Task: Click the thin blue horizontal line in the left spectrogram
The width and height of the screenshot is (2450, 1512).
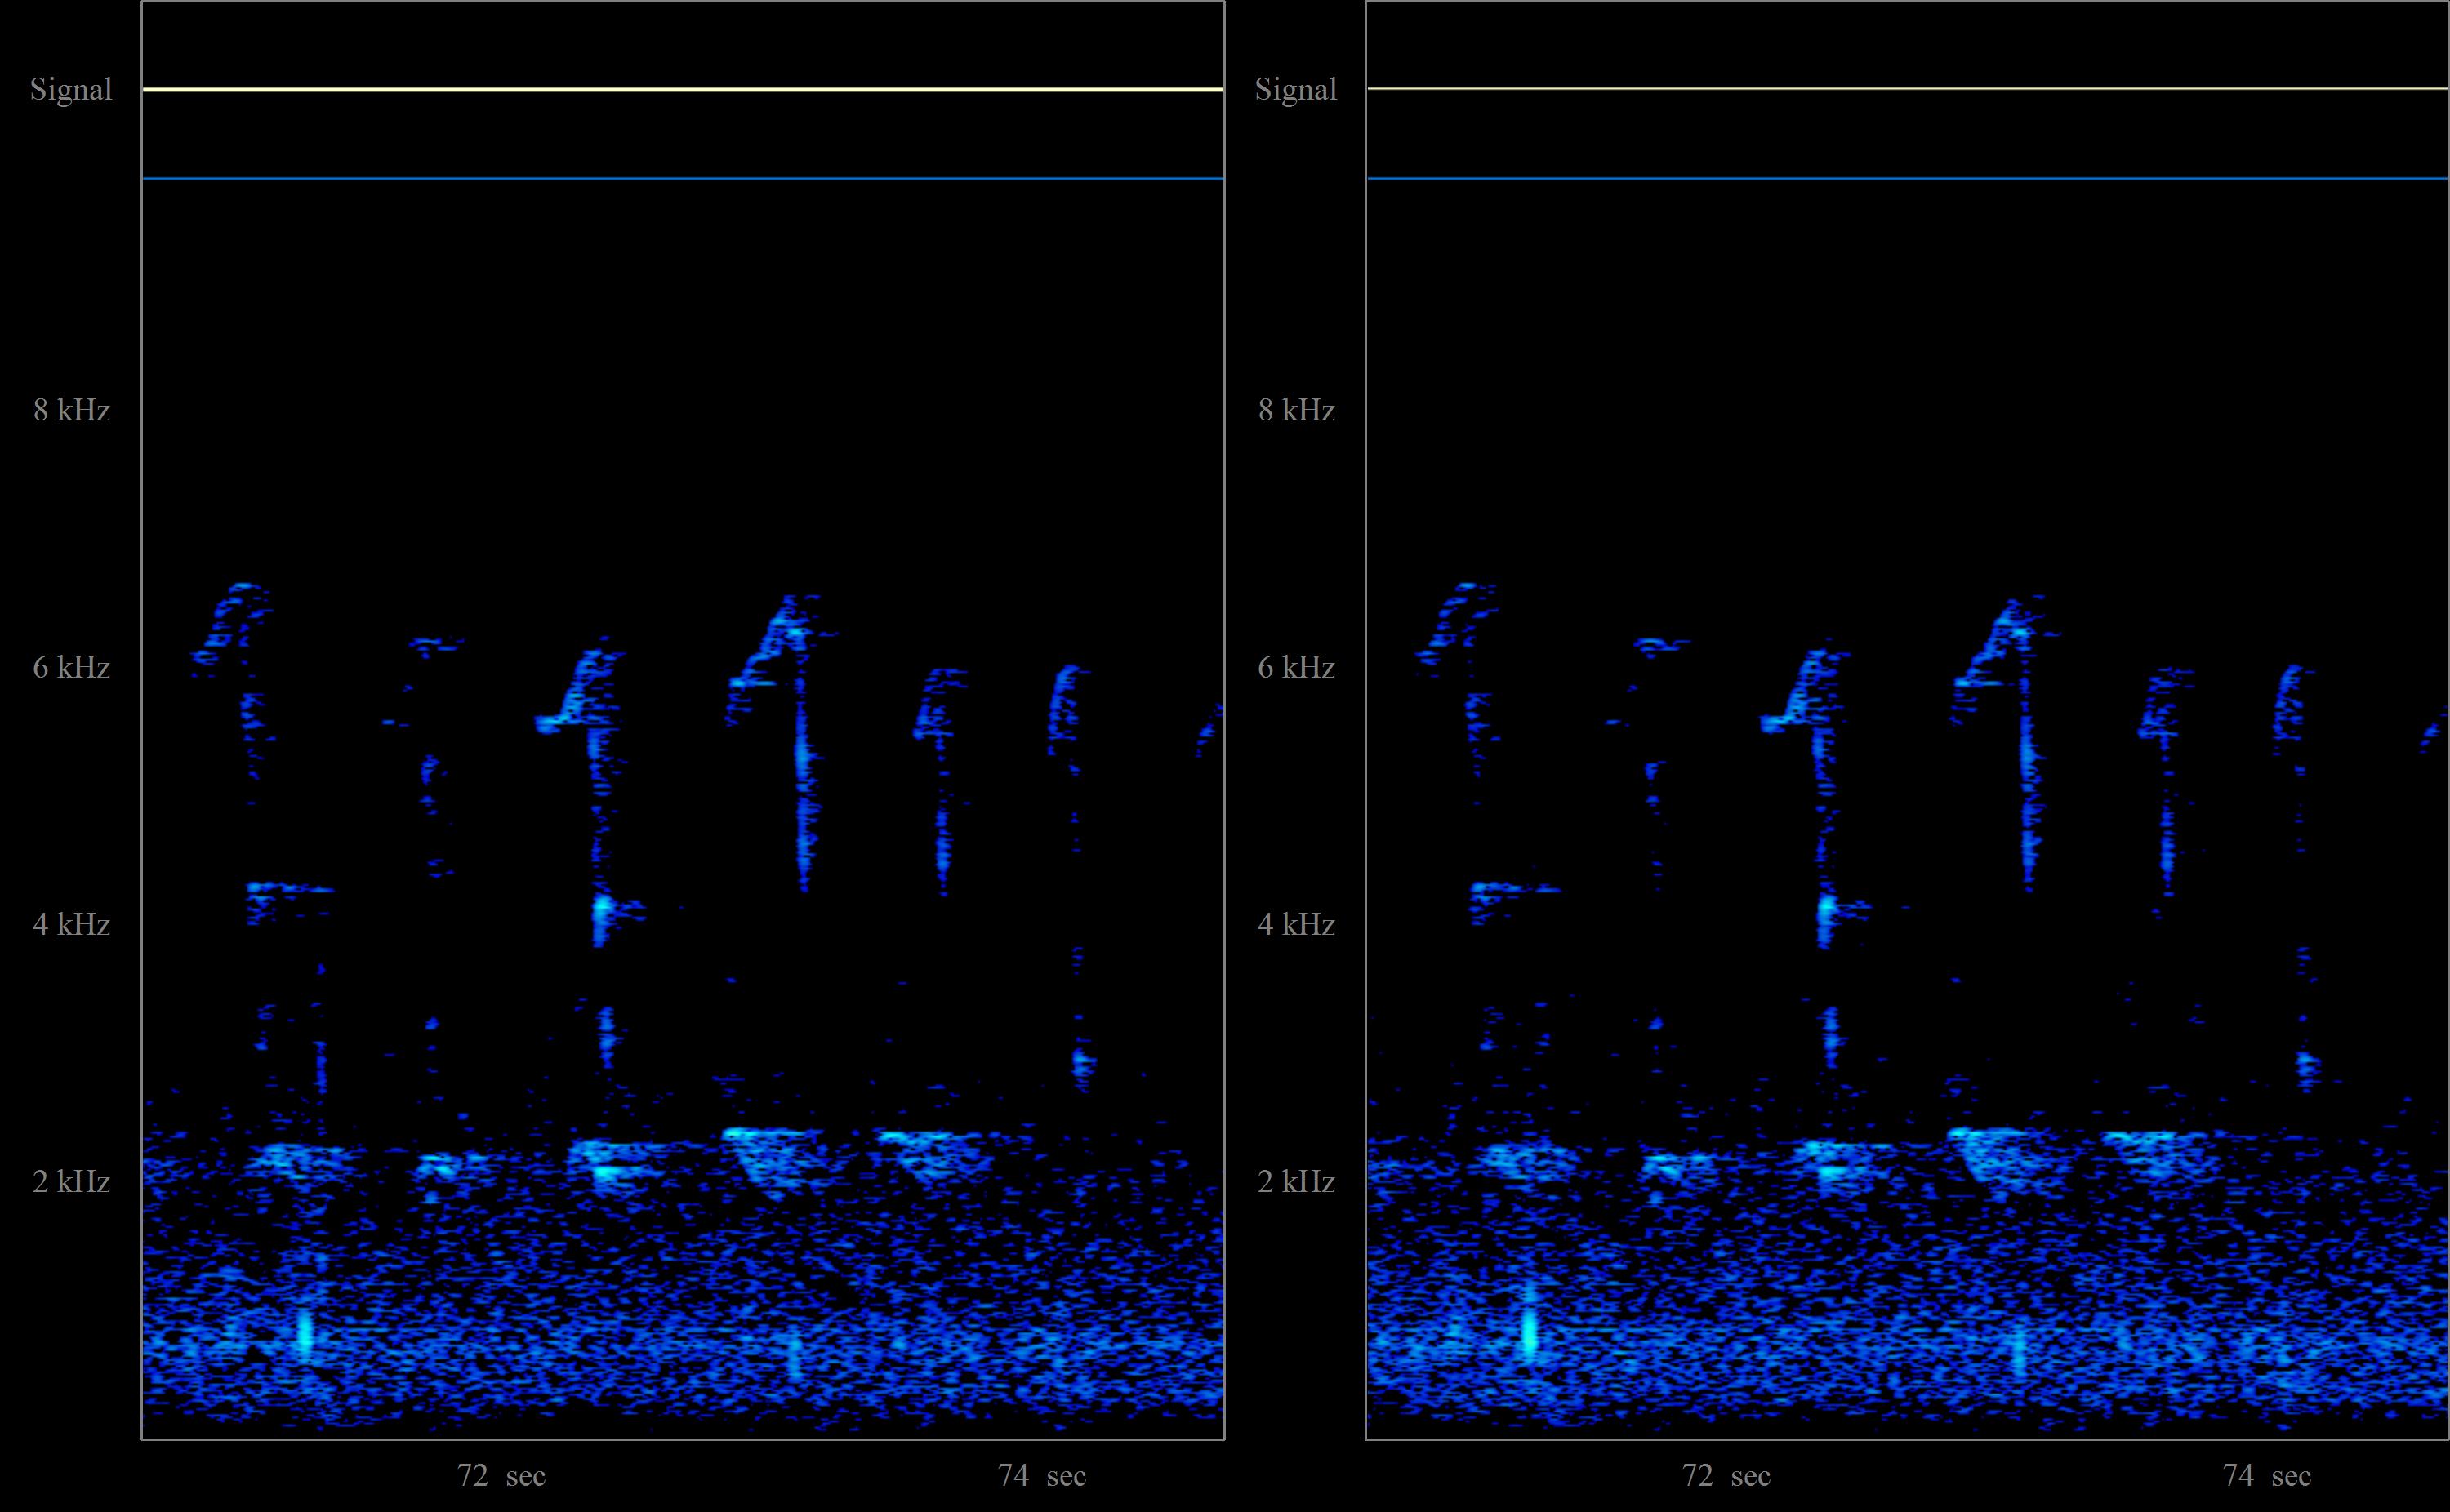Action: 683,179
